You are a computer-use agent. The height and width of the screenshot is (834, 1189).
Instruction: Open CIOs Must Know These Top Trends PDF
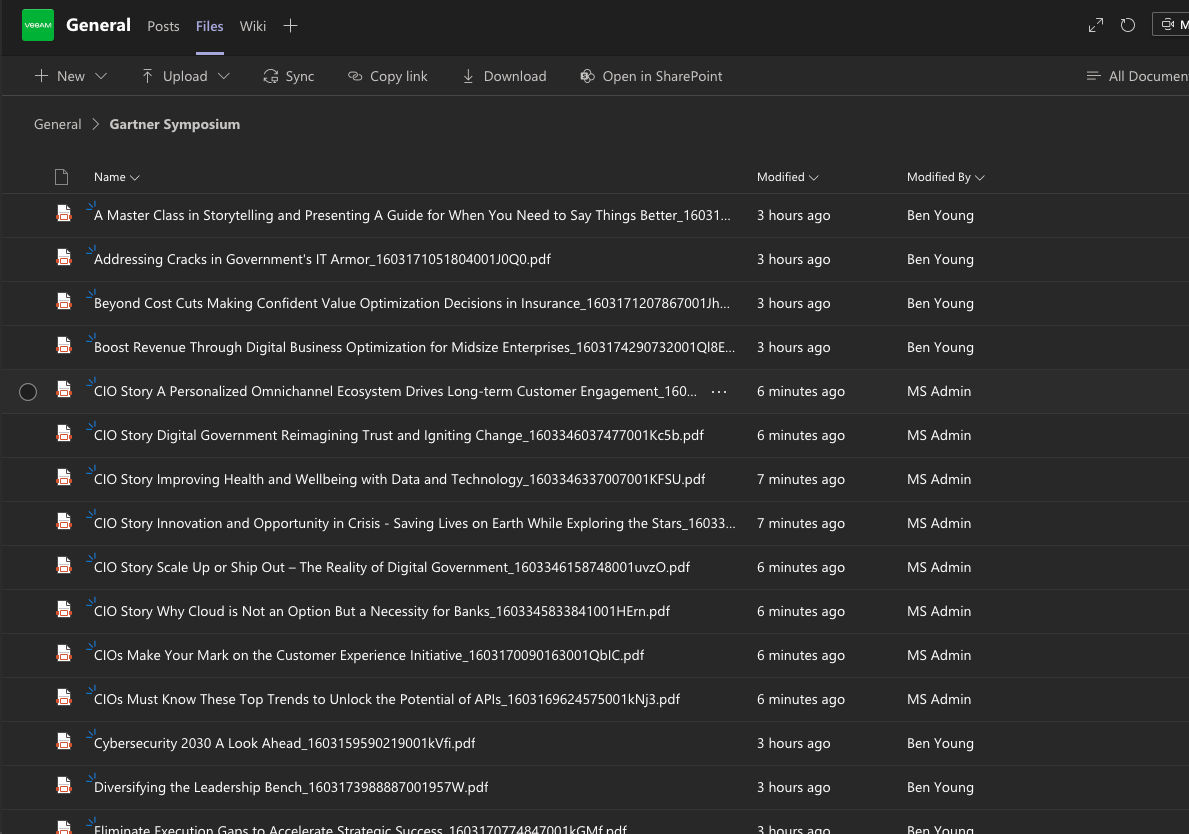coord(387,699)
